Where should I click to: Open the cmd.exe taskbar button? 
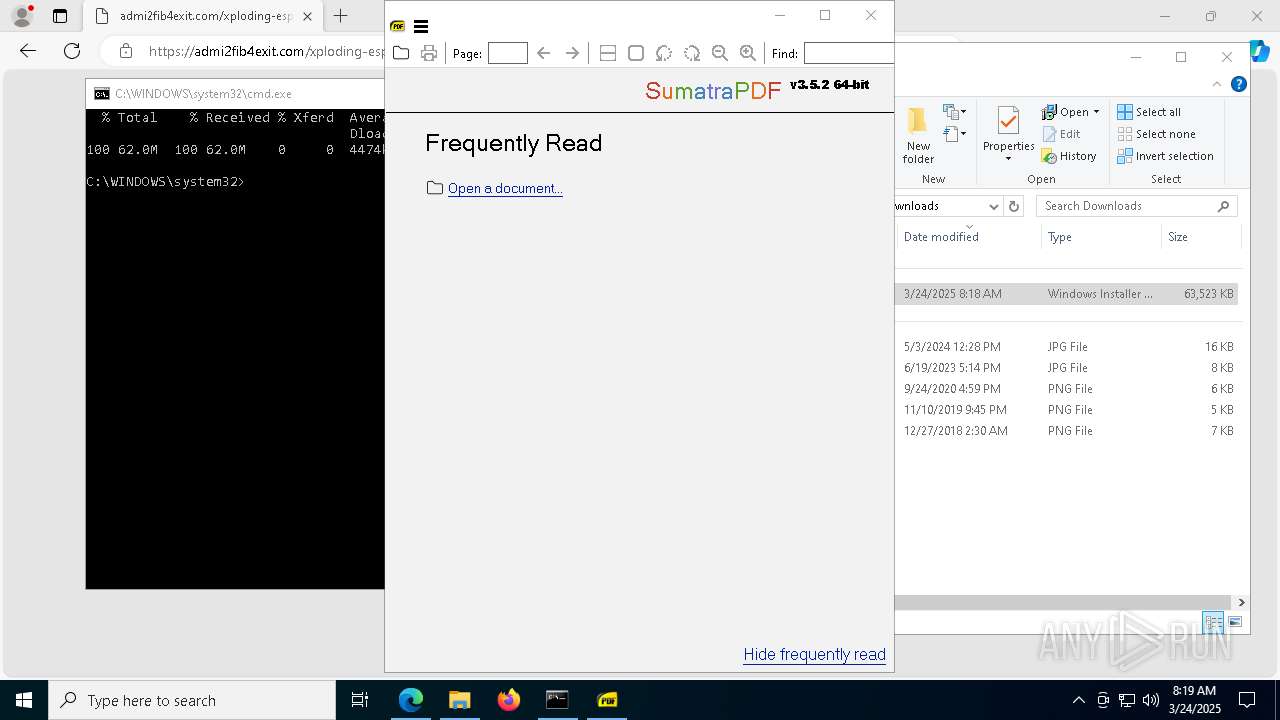(x=557, y=700)
